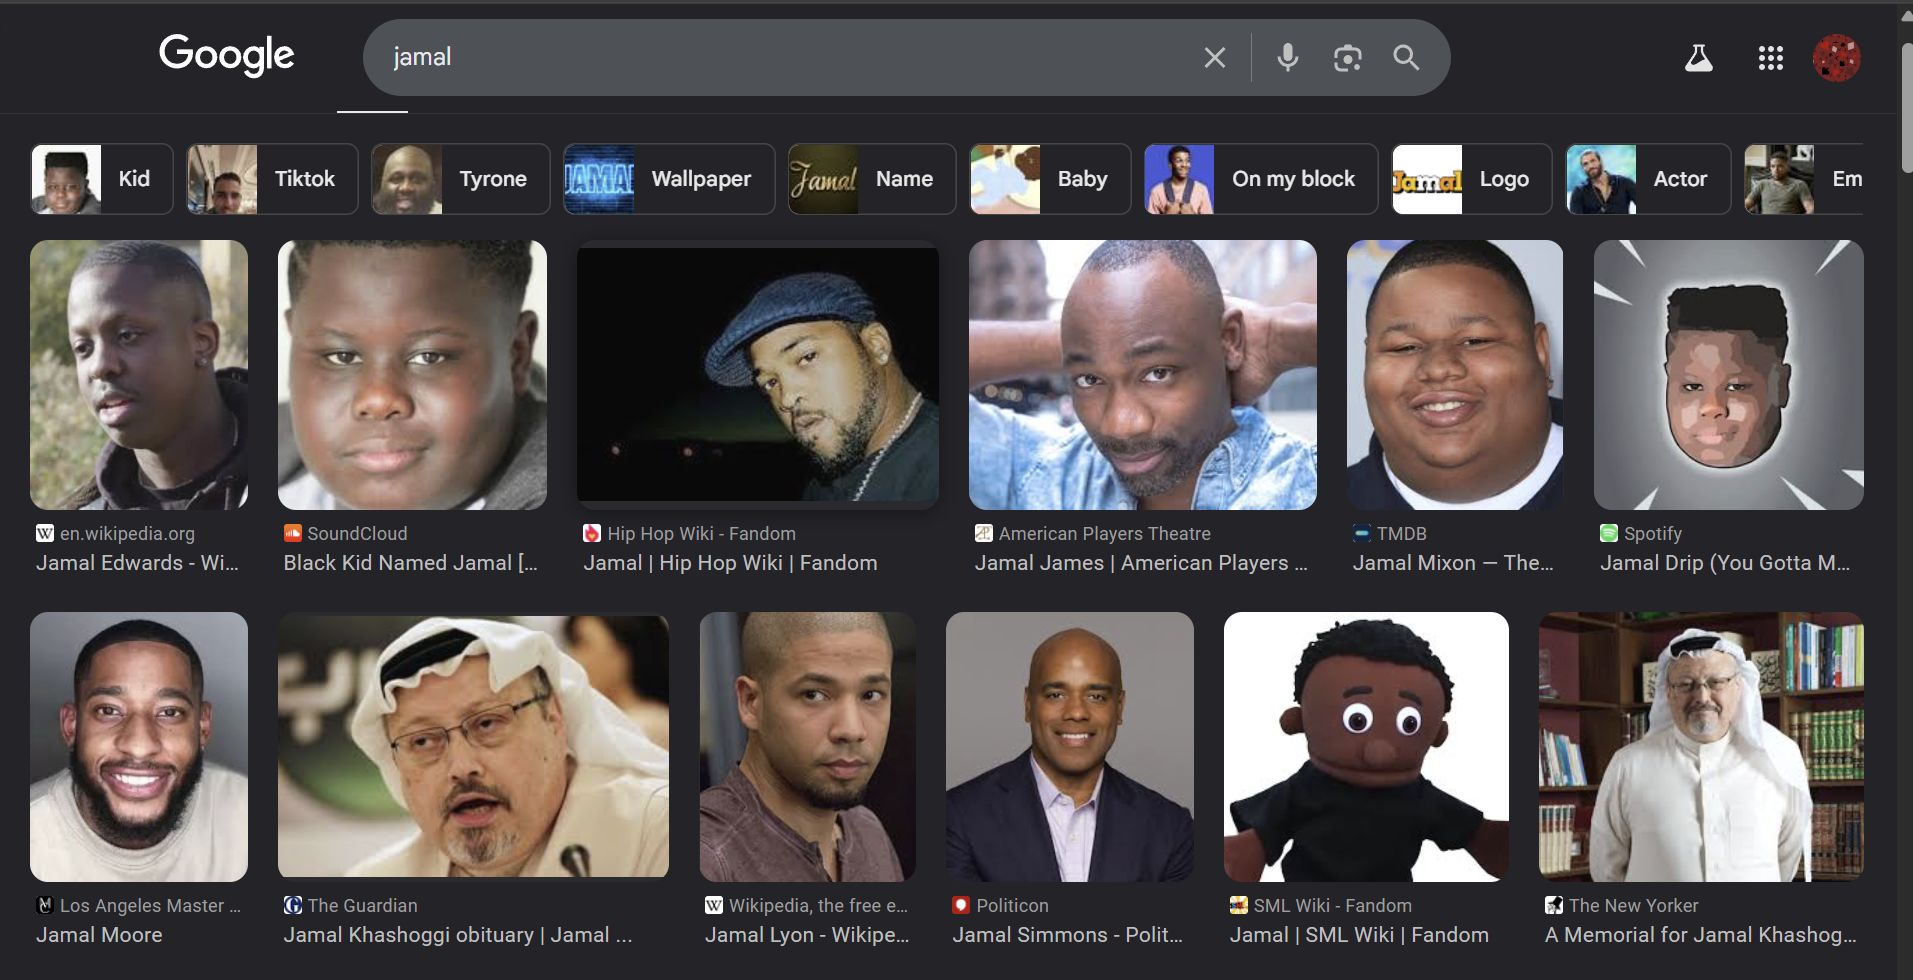This screenshot has height=980, width=1913.
Task: Clear the search box with X icon
Action: click(1214, 58)
